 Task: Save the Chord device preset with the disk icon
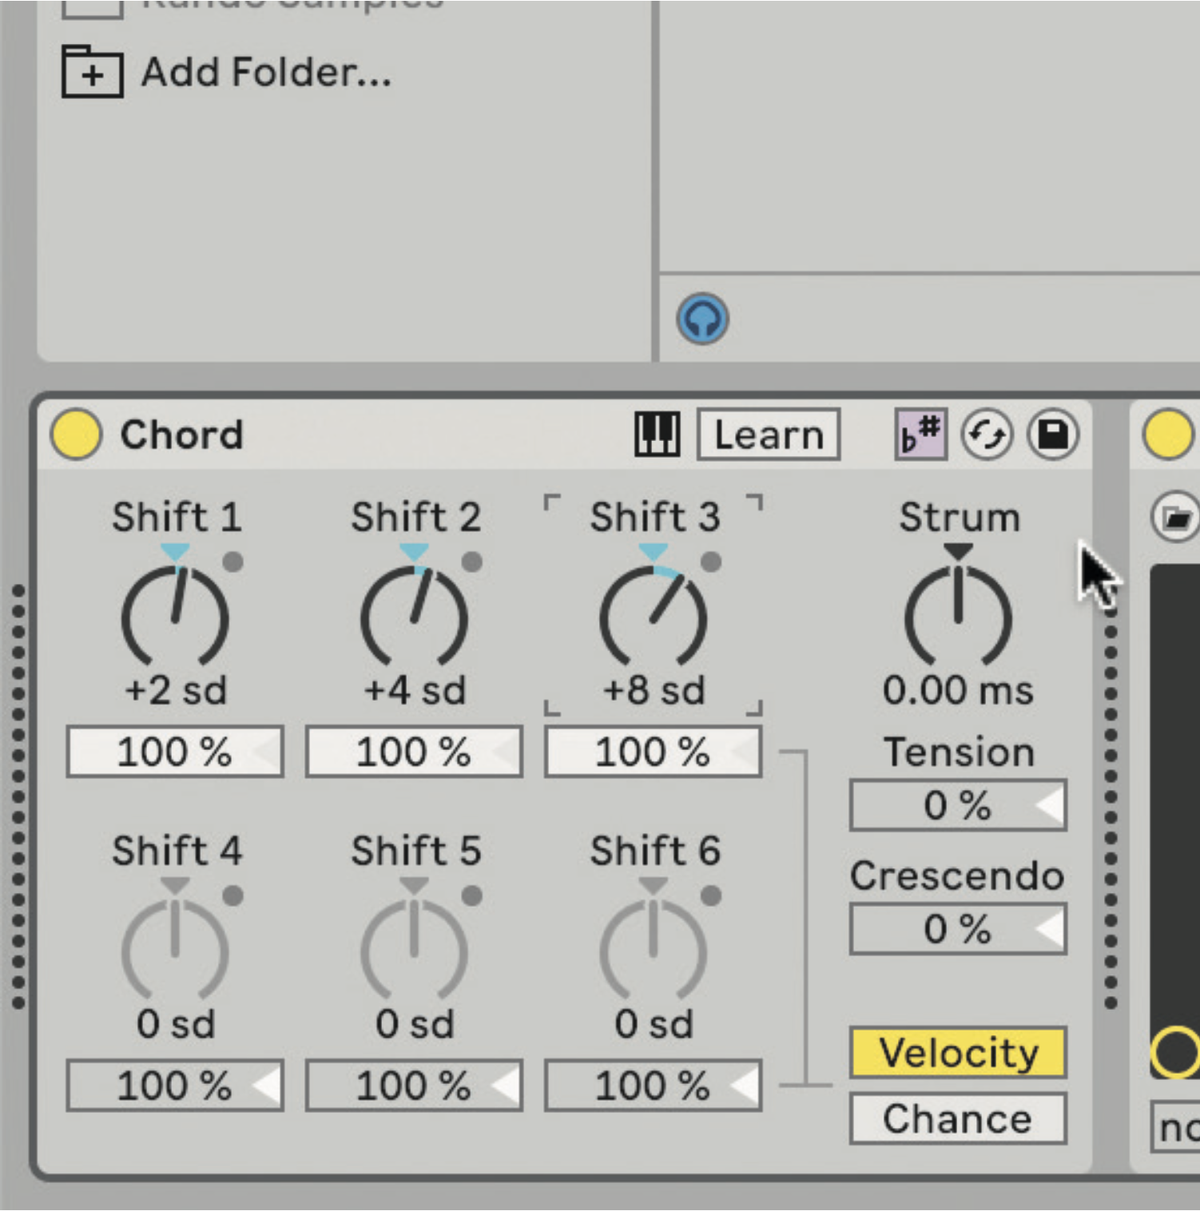(1053, 435)
